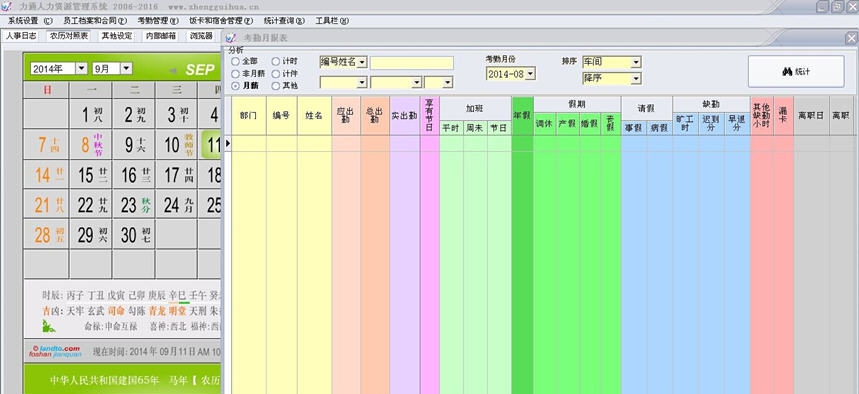Open the 系统设置 menu

point(30,21)
